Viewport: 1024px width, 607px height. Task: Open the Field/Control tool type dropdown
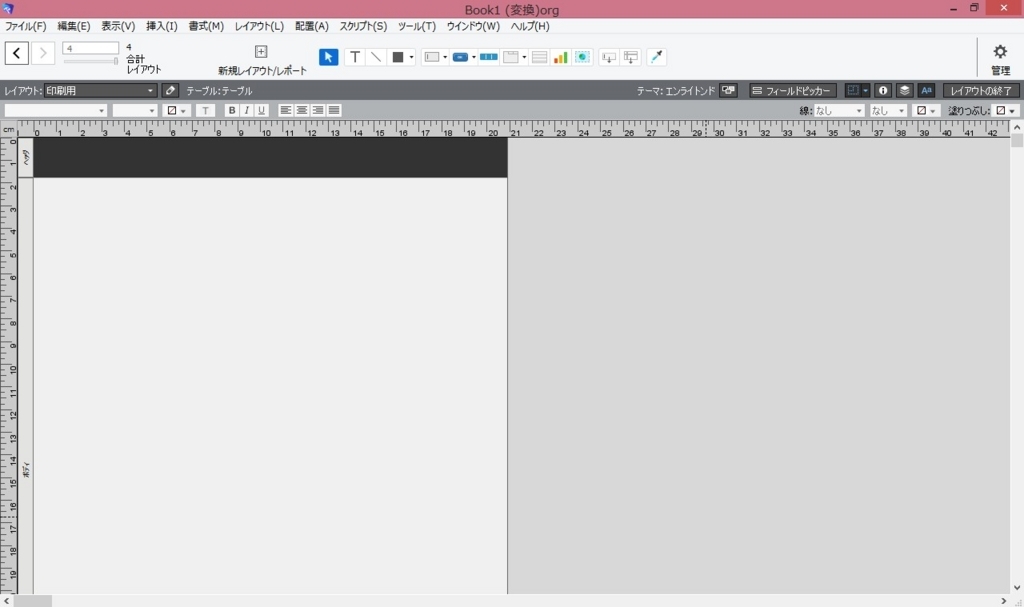click(x=445, y=57)
